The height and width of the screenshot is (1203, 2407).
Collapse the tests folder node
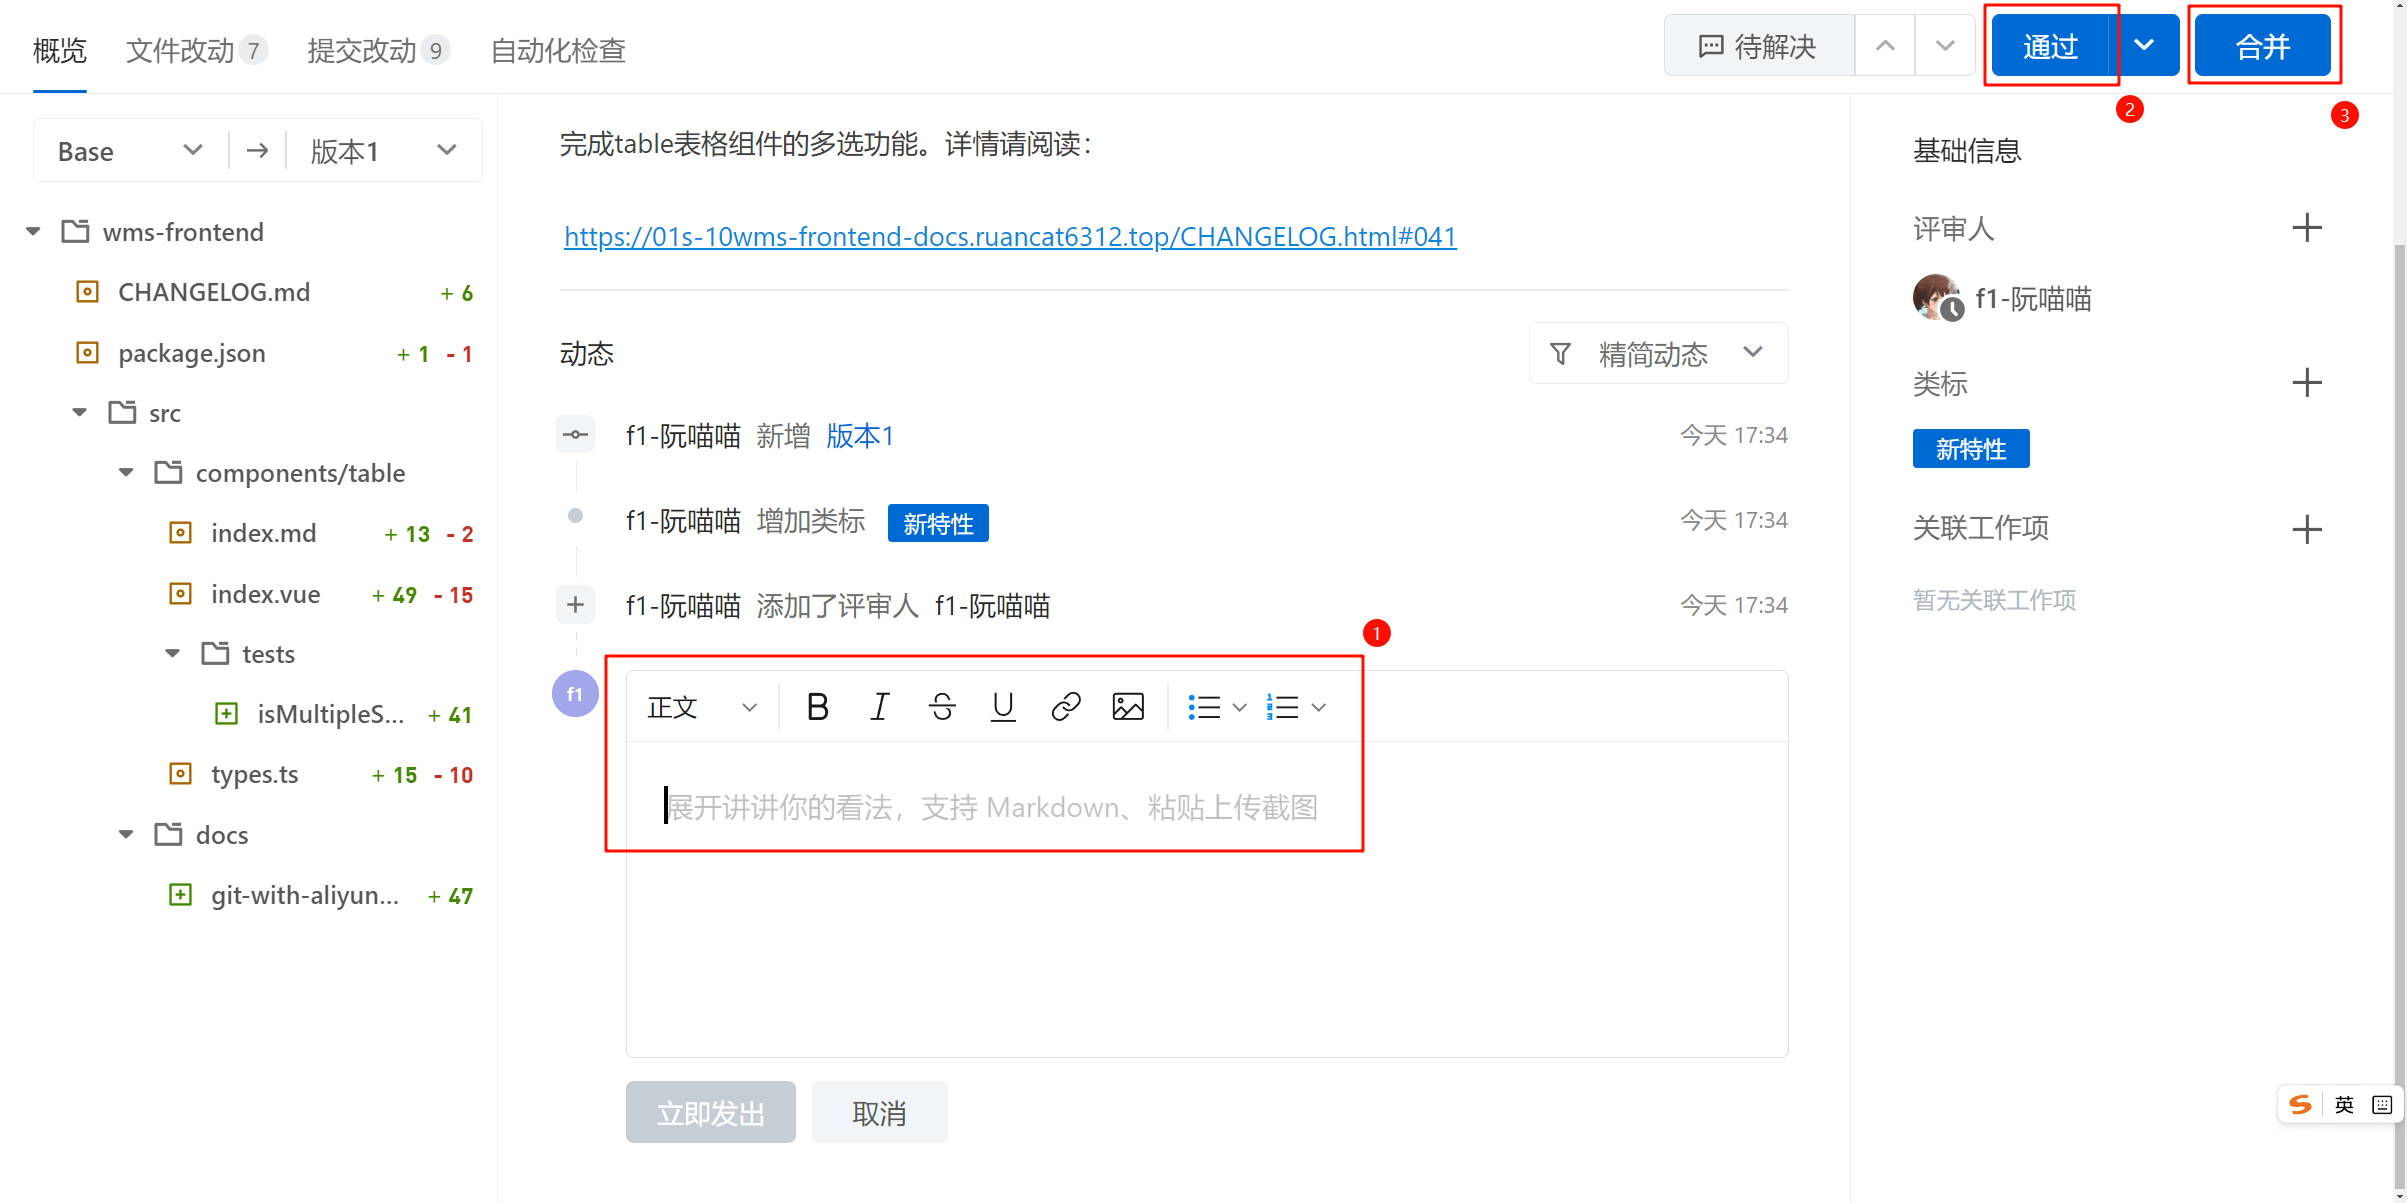pos(173,654)
